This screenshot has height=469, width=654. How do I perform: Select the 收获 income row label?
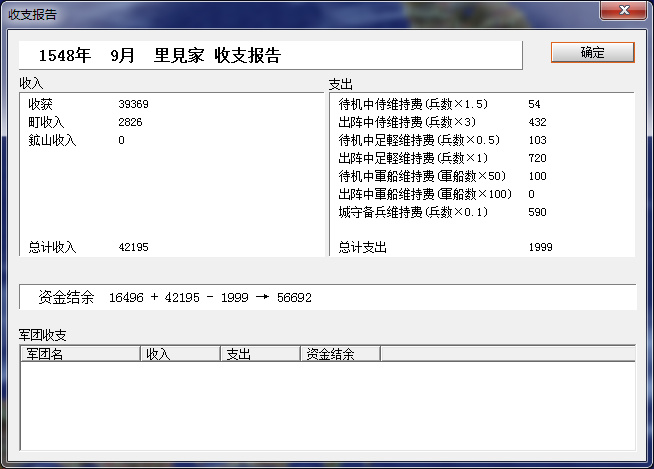(40, 104)
